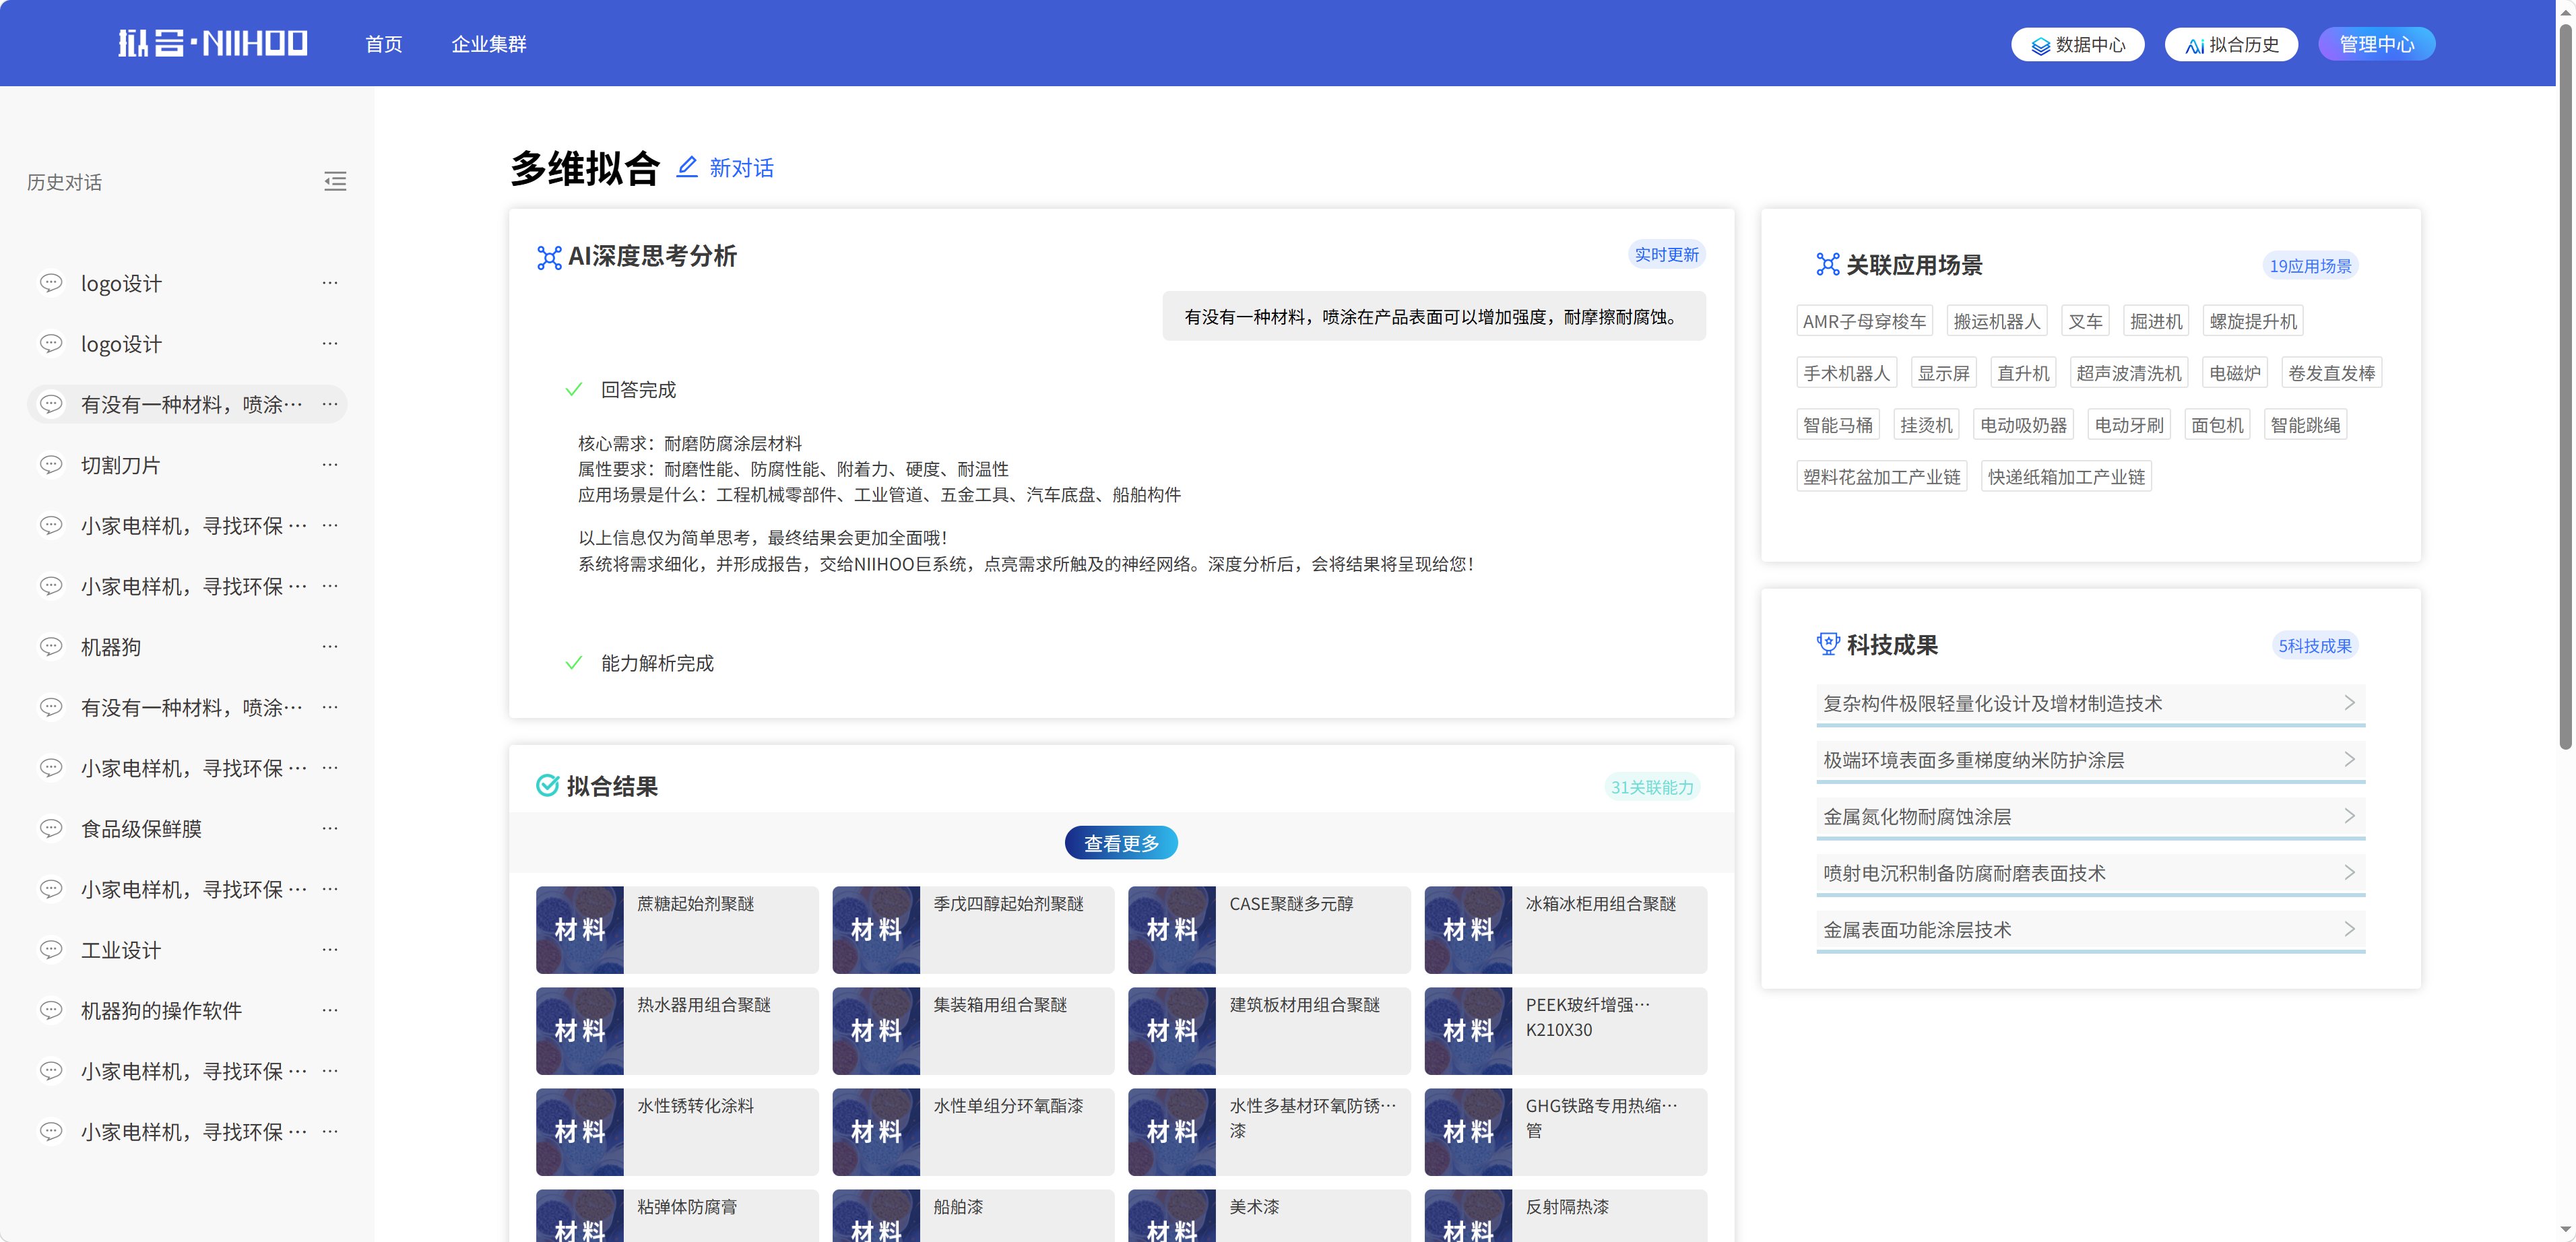Click the pencil icon for 新对话
2576x1242 pixels.
pyautogui.click(x=687, y=167)
